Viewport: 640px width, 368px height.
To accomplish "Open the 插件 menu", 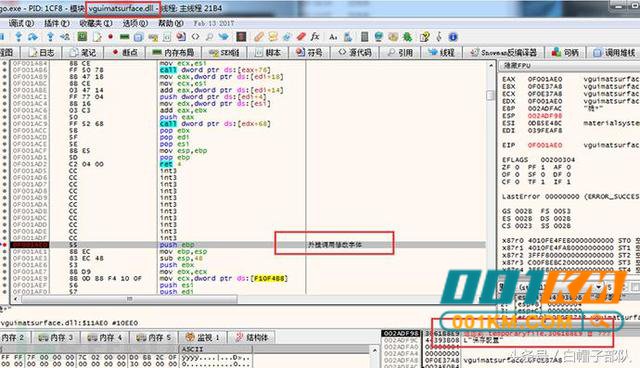I will (57, 23).
